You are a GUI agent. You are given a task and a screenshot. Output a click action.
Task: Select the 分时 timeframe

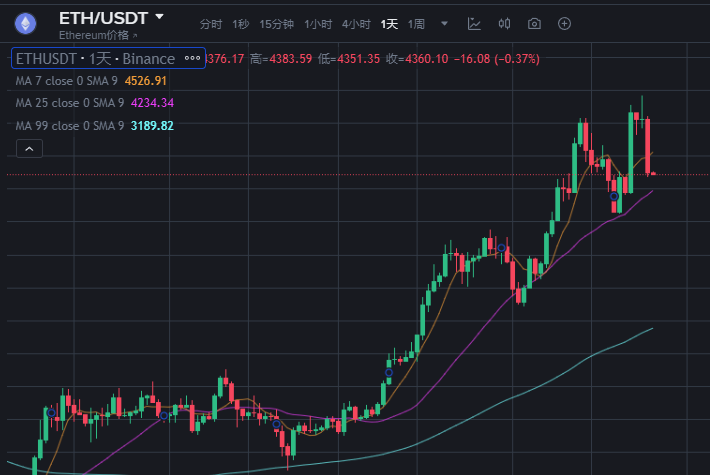[x=210, y=23]
